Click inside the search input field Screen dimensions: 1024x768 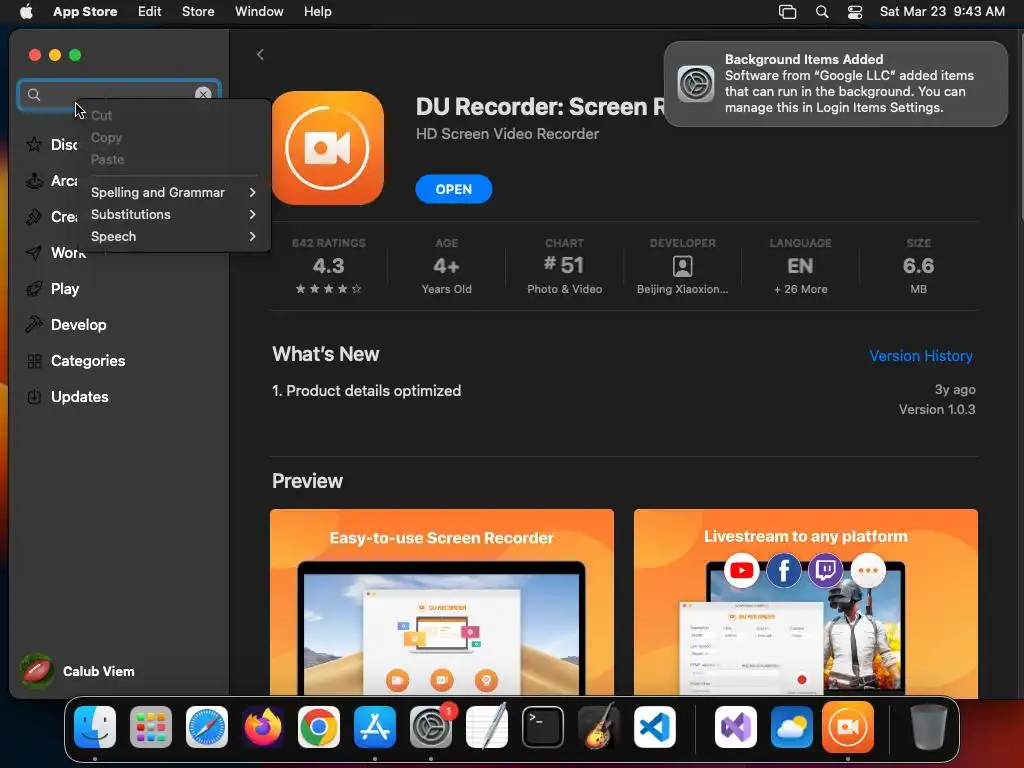pyautogui.click(x=118, y=95)
